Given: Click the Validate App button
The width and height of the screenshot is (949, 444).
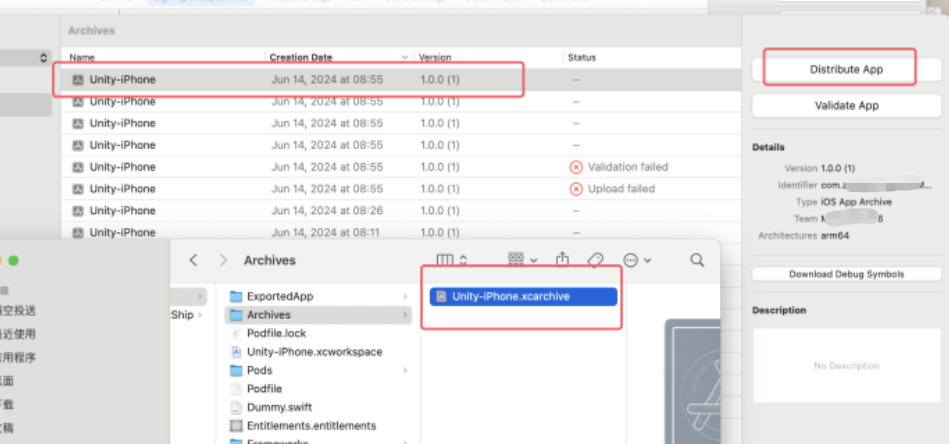Looking at the screenshot, I should [846, 106].
